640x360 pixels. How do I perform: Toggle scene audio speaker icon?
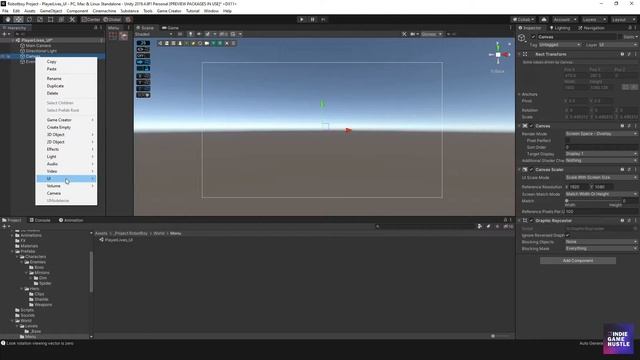[x=199, y=34]
